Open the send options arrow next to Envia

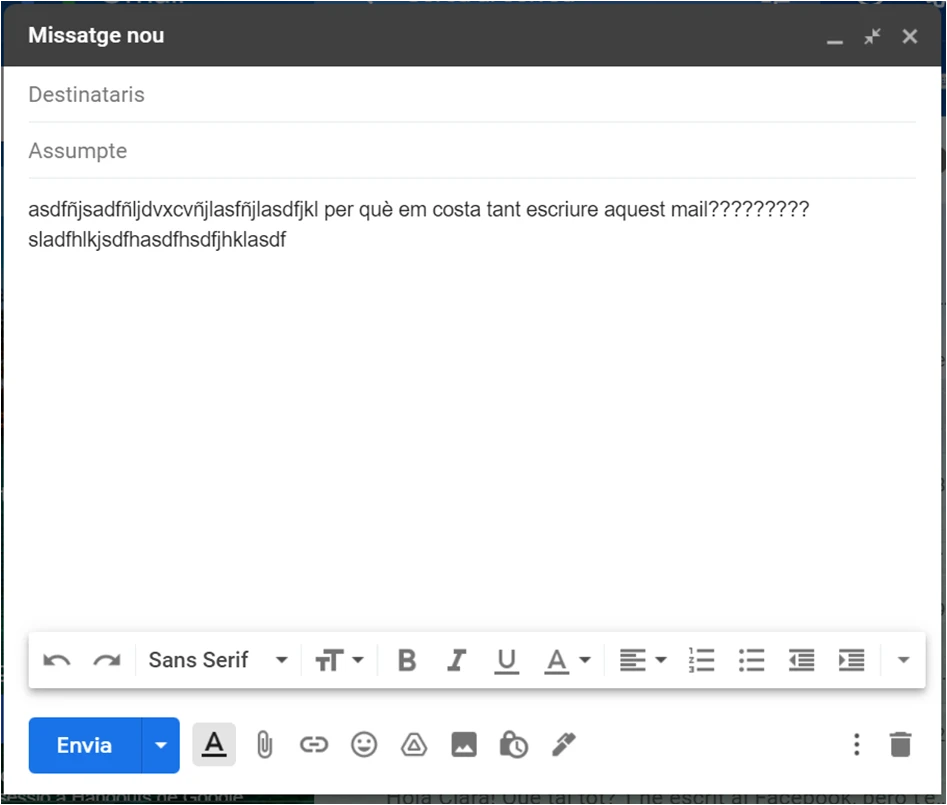161,745
